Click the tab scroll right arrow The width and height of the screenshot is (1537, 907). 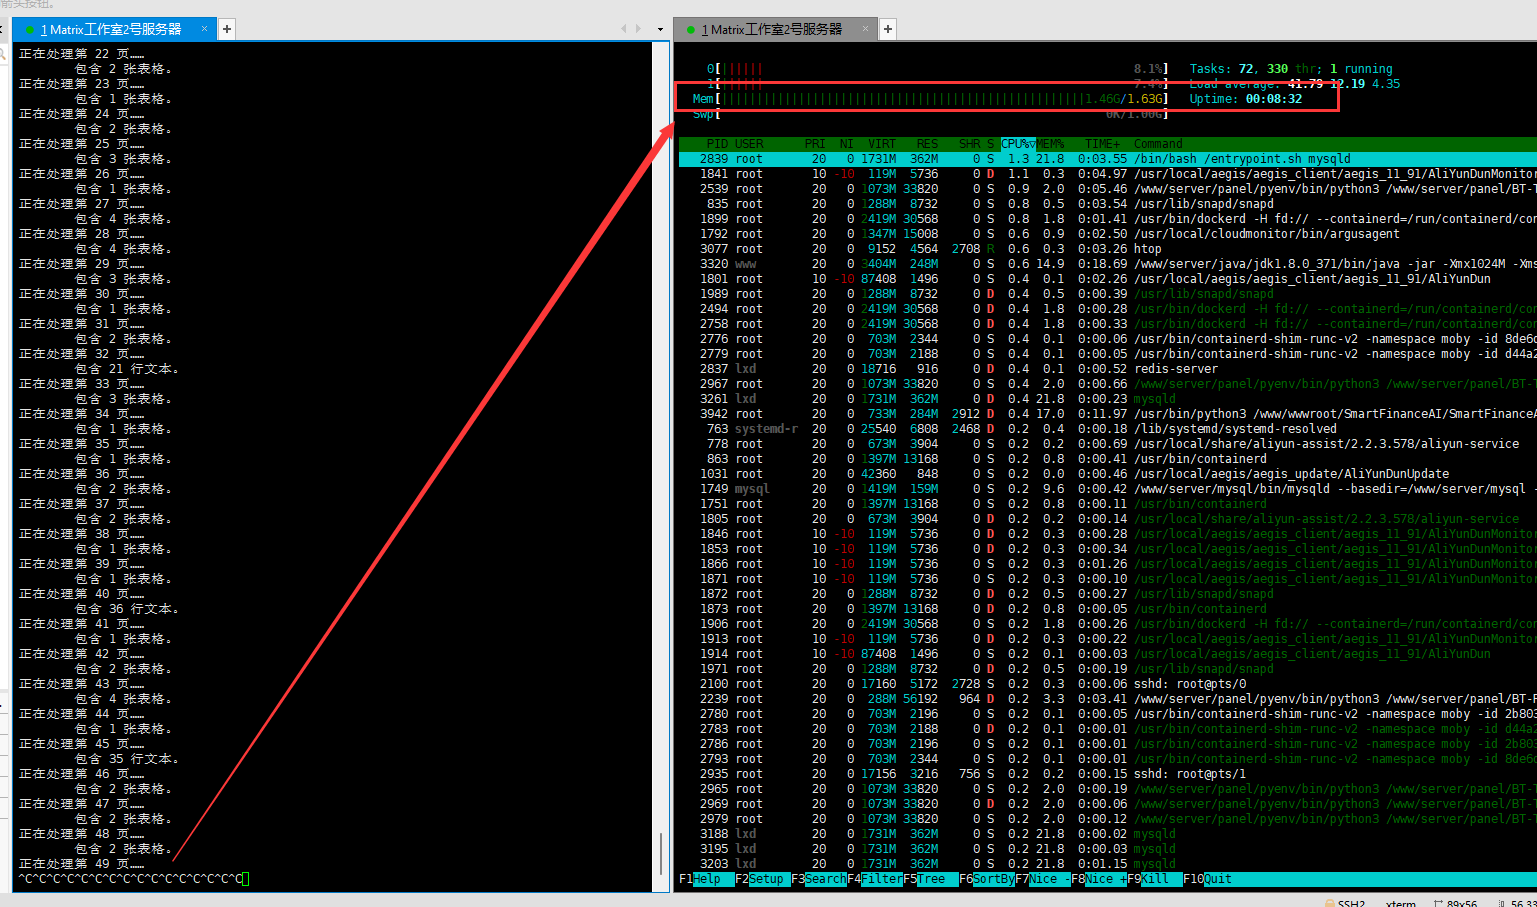(x=639, y=29)
